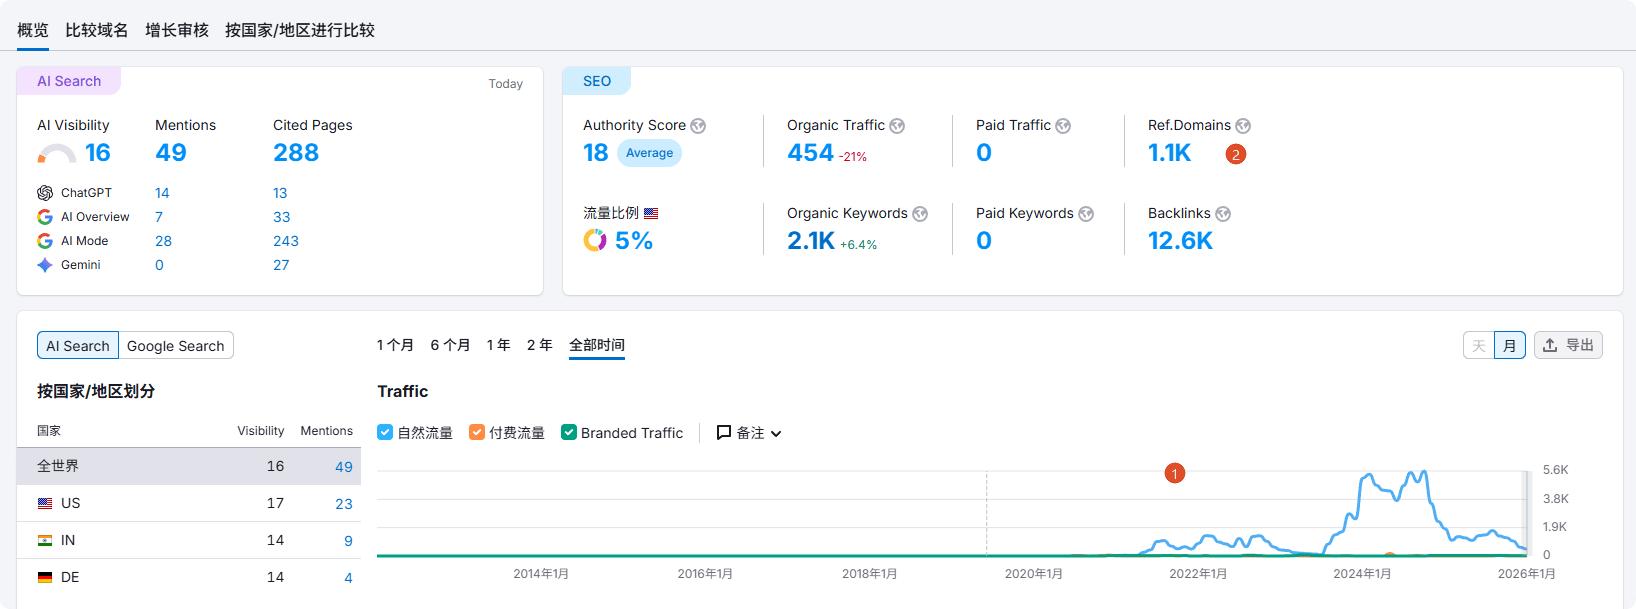Click globe icon beside Organic Traffic
Viewport: 1636px width, 609px height.
click(x=897, y=126)
